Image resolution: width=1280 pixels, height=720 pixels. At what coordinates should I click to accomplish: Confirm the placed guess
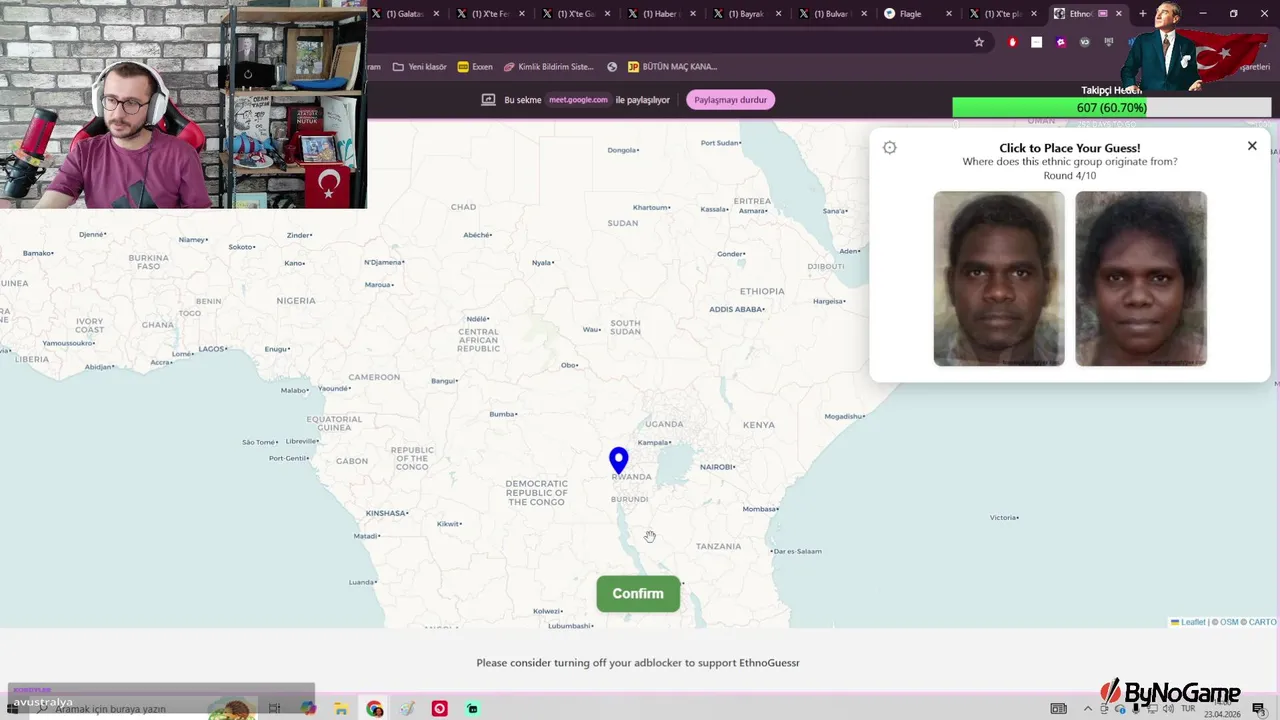[638, 594]
